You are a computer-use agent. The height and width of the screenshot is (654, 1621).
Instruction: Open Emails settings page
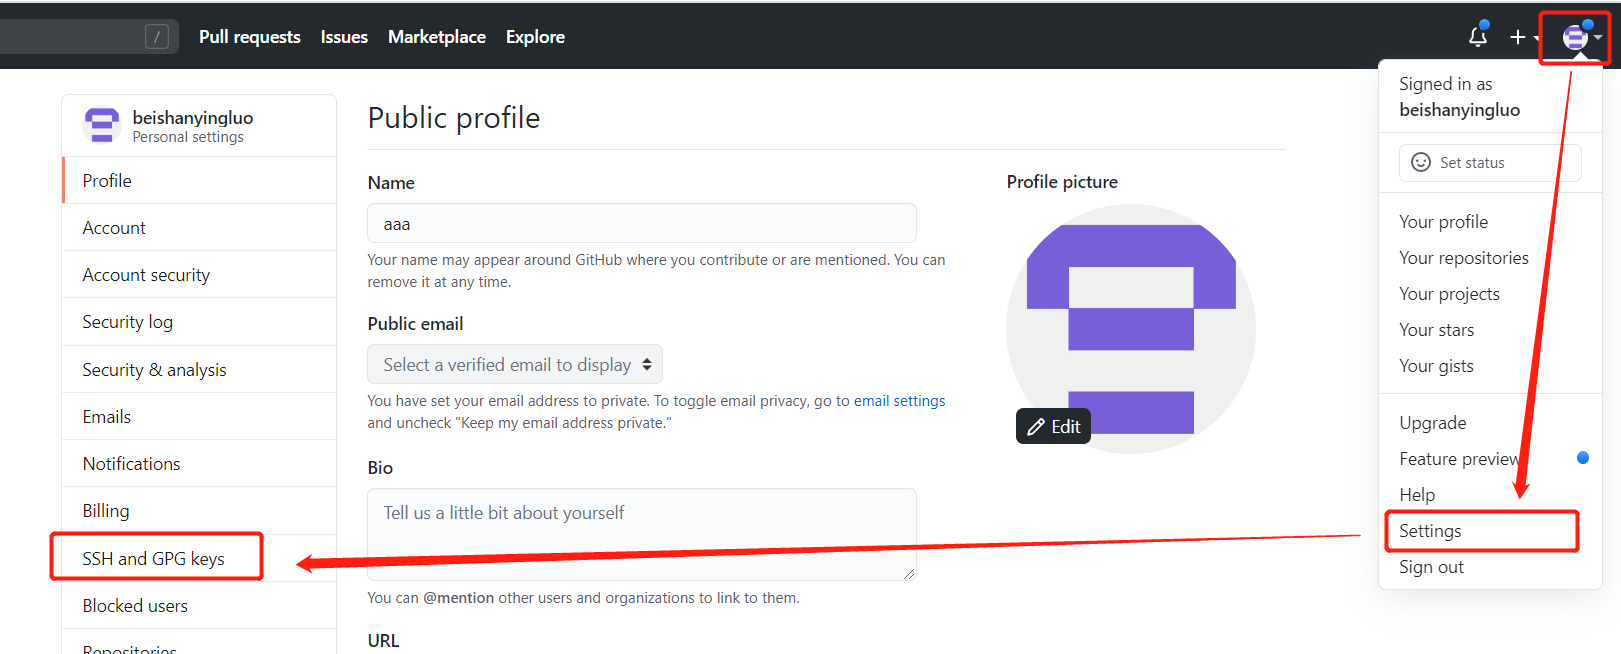(x=199, y=417)
